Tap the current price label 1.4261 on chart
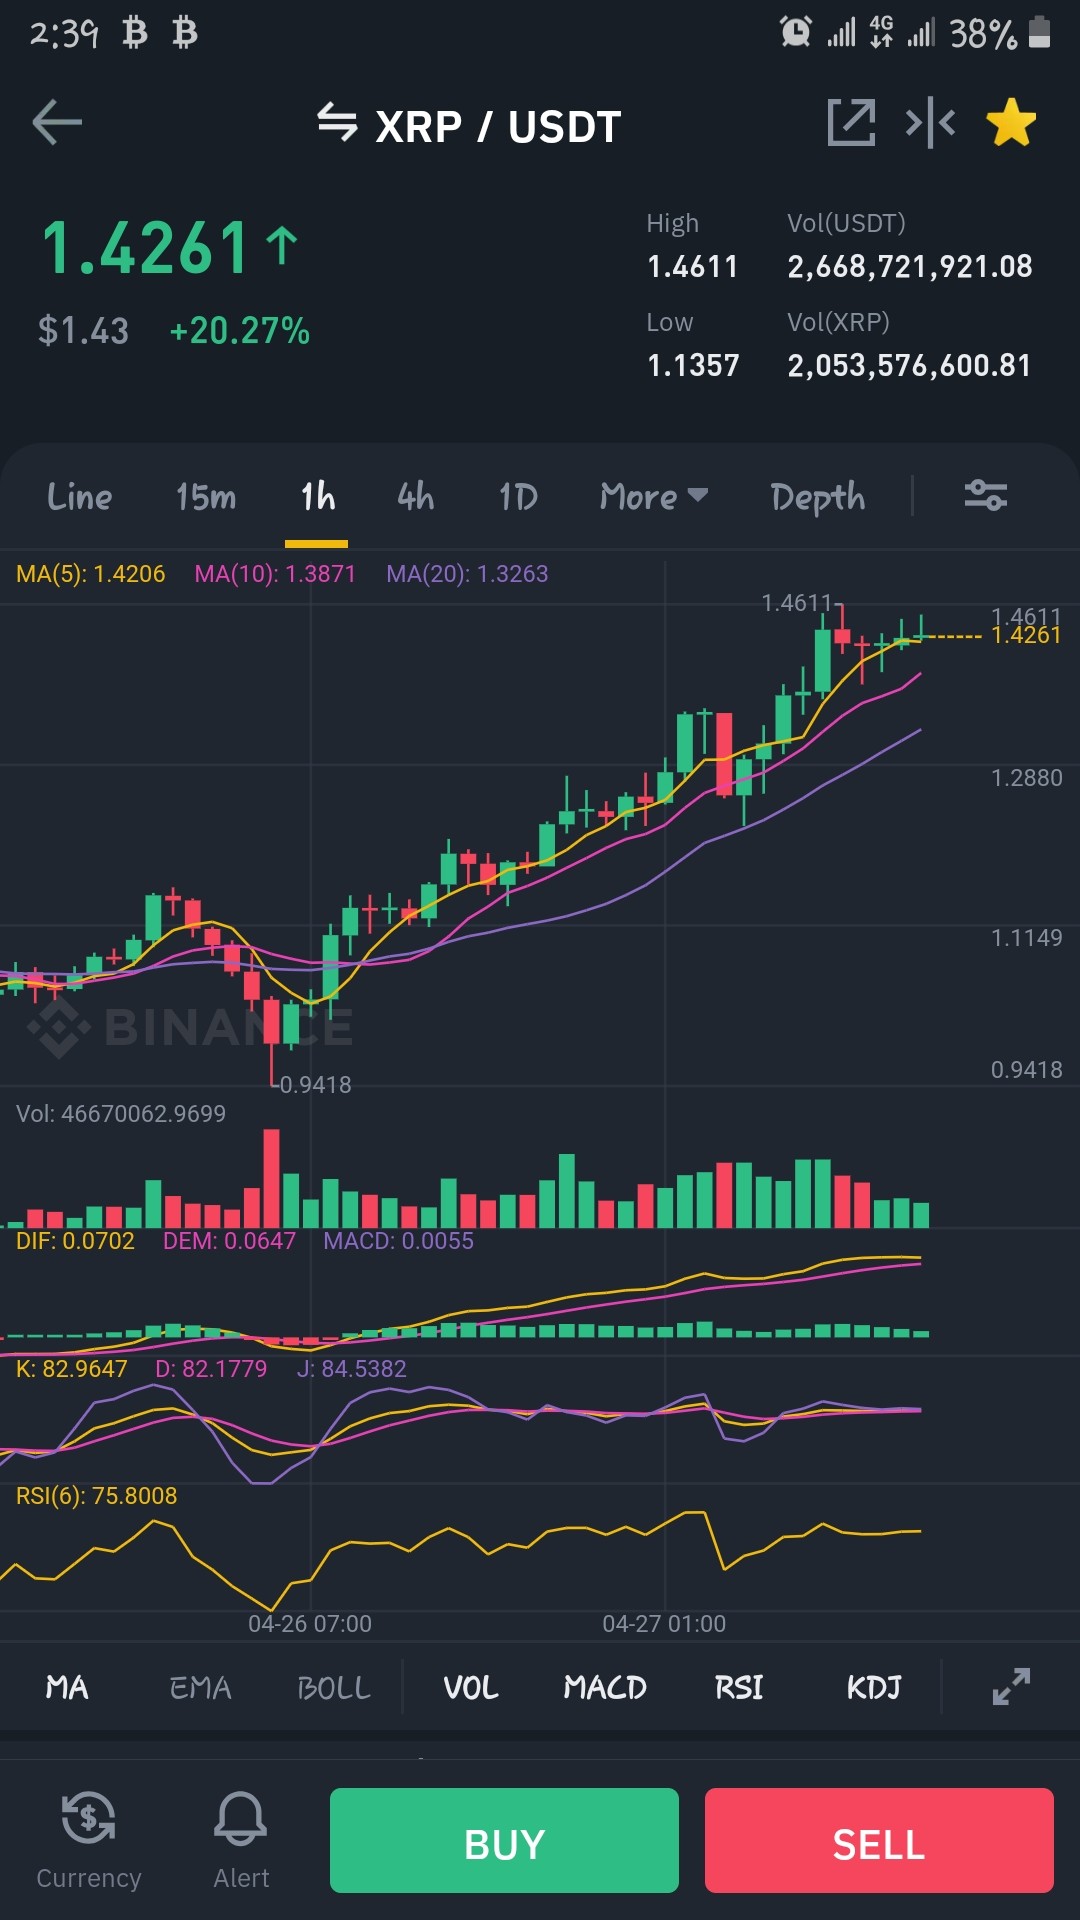The image size is (1080, 1920). (1026, 636)
